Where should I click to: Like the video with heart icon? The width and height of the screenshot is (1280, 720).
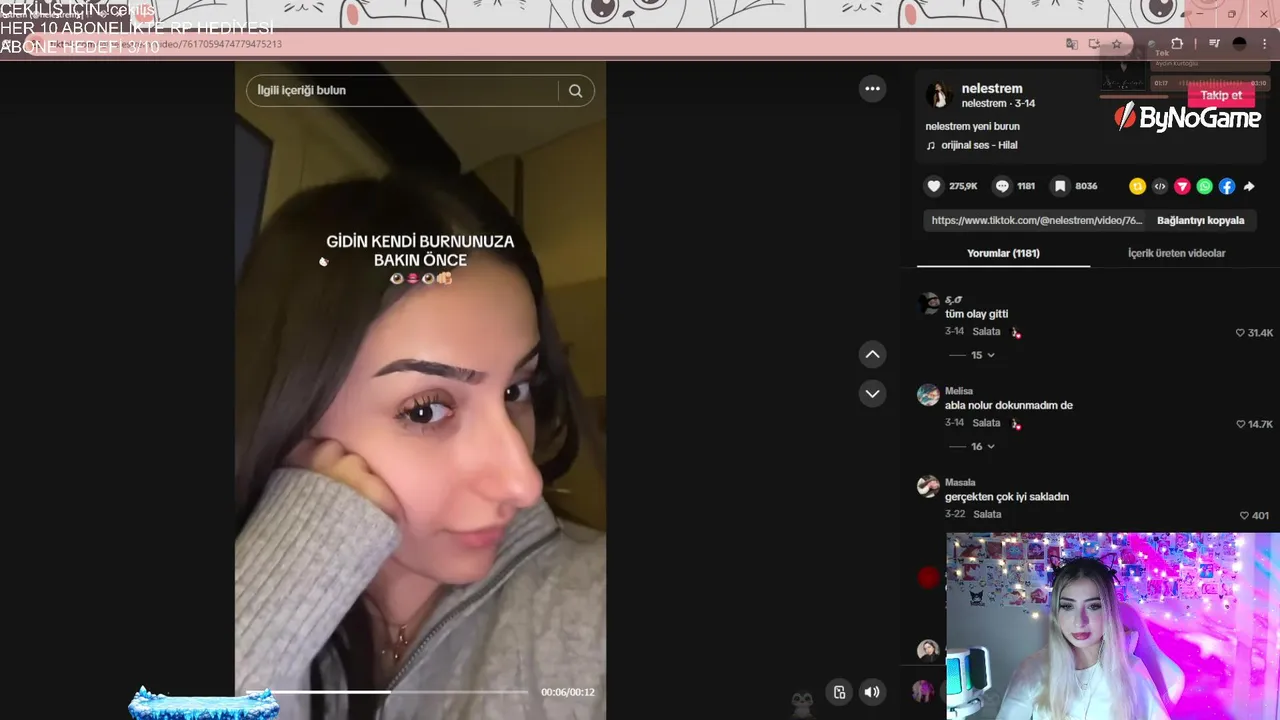[934, 186]
